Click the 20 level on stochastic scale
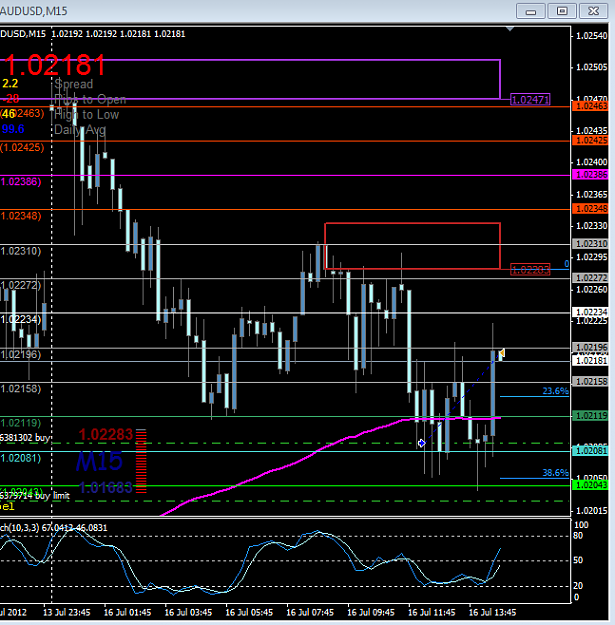The width and height of the screenshot is (615, 625). tap(578, 586)
